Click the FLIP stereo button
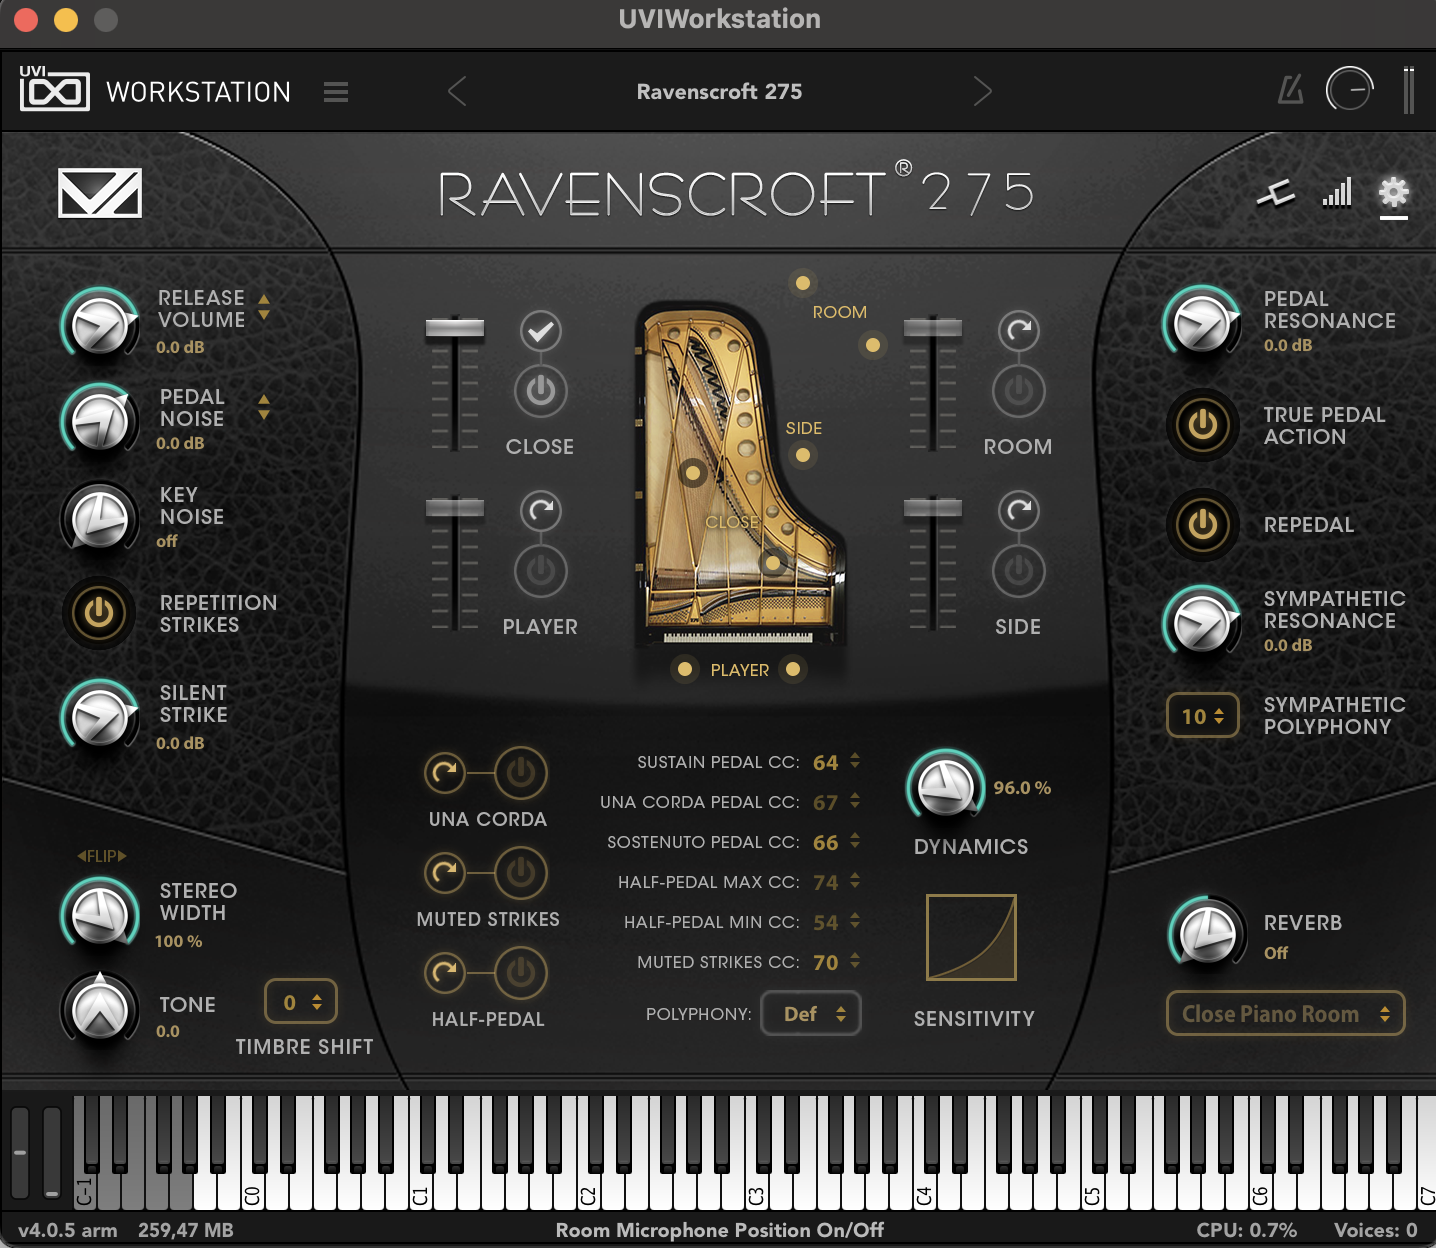This screenshot has height=1248, width=1436. click(102, 856)
